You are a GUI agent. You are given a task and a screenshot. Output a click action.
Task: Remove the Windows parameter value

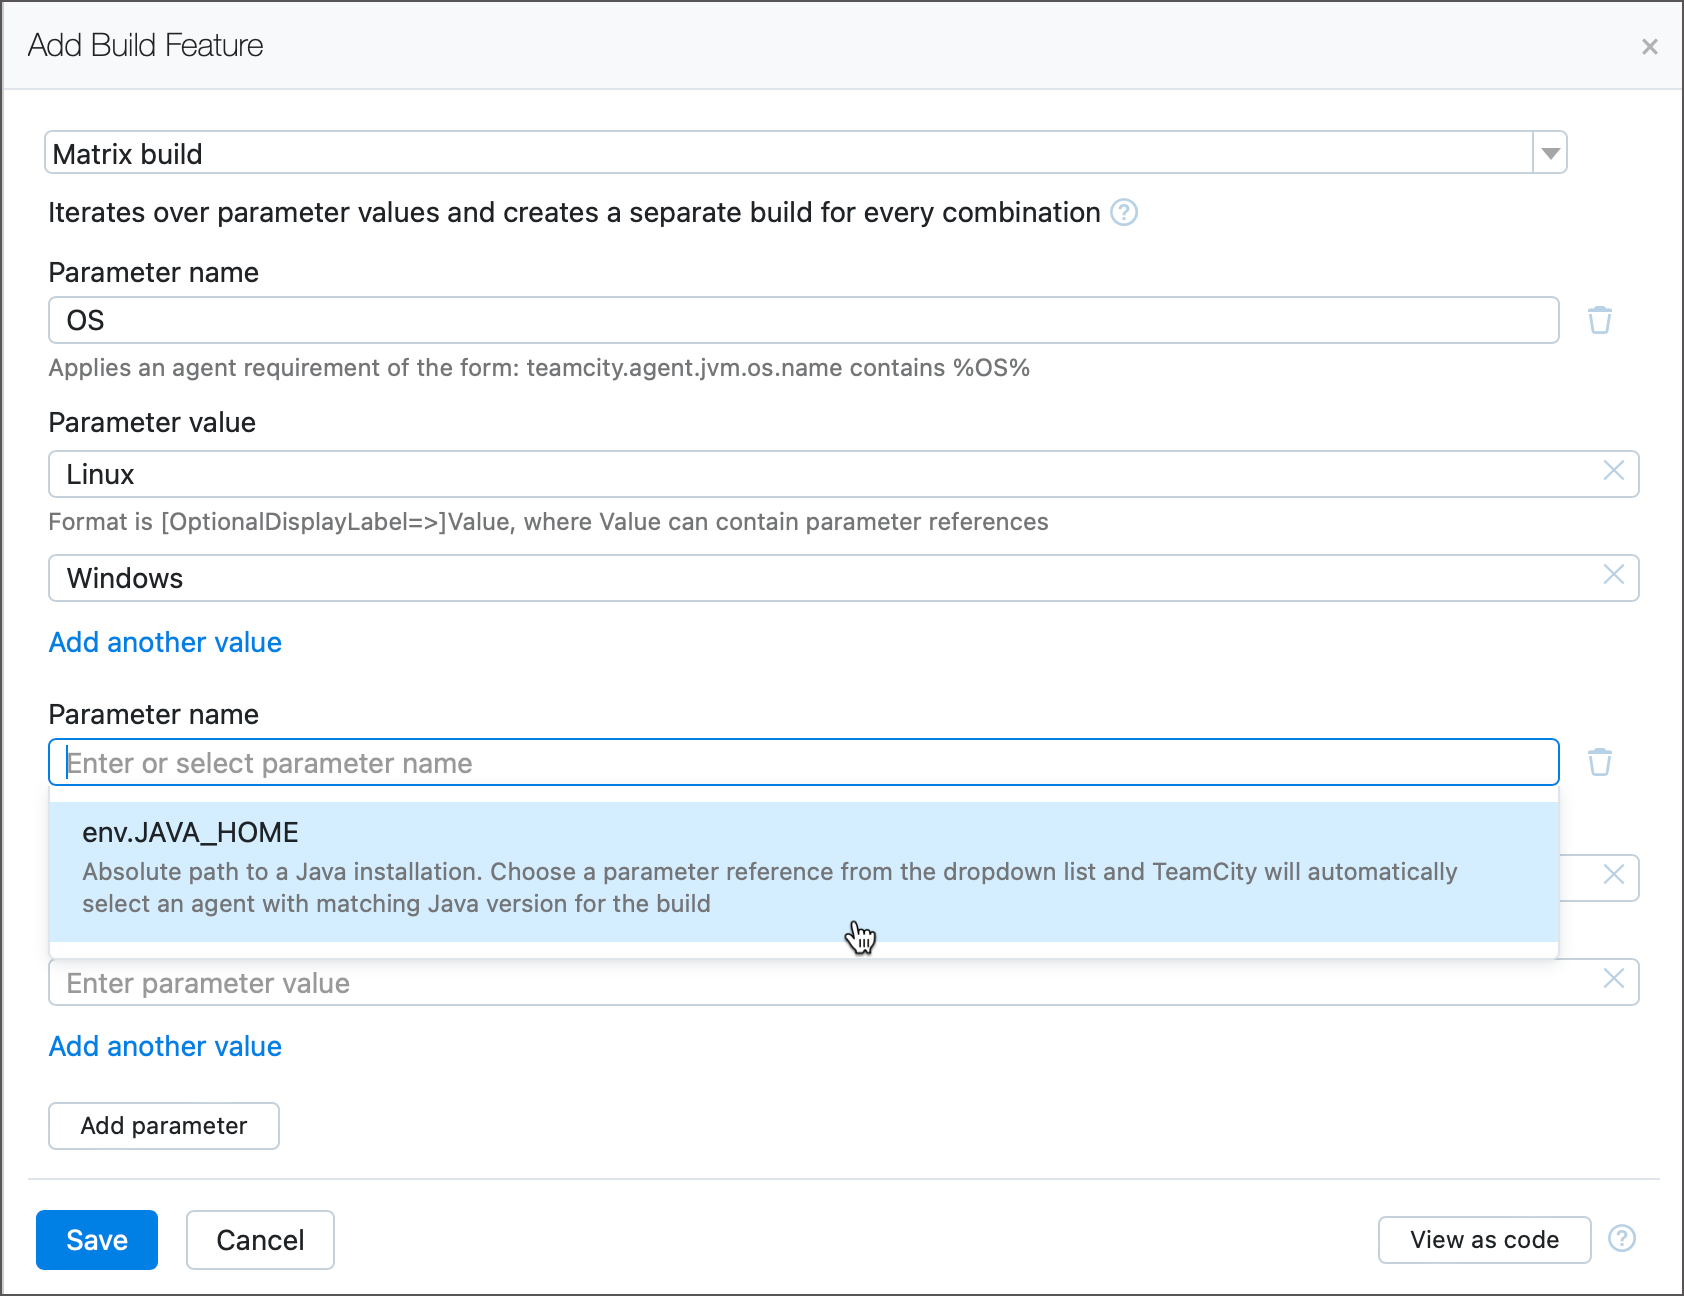[1613, 575]
